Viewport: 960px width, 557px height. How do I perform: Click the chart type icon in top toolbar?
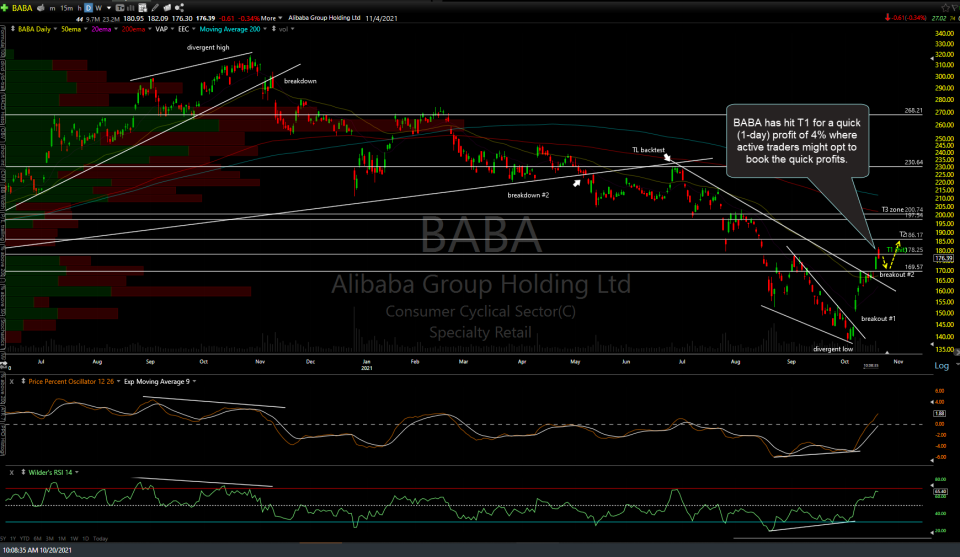119,8
